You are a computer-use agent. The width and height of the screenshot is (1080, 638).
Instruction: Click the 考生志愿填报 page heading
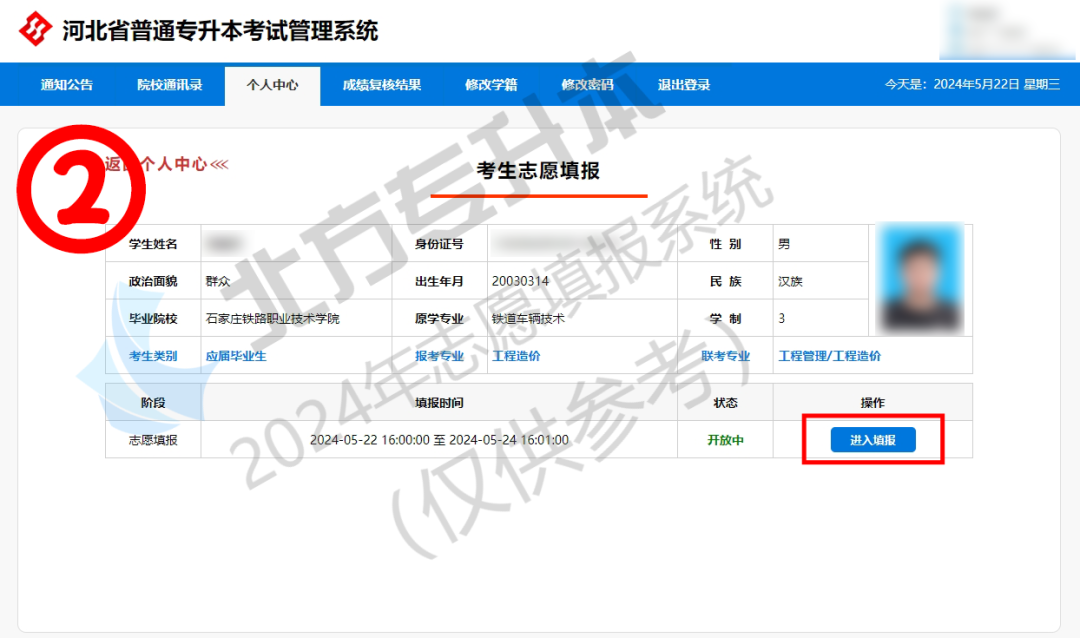538,171
